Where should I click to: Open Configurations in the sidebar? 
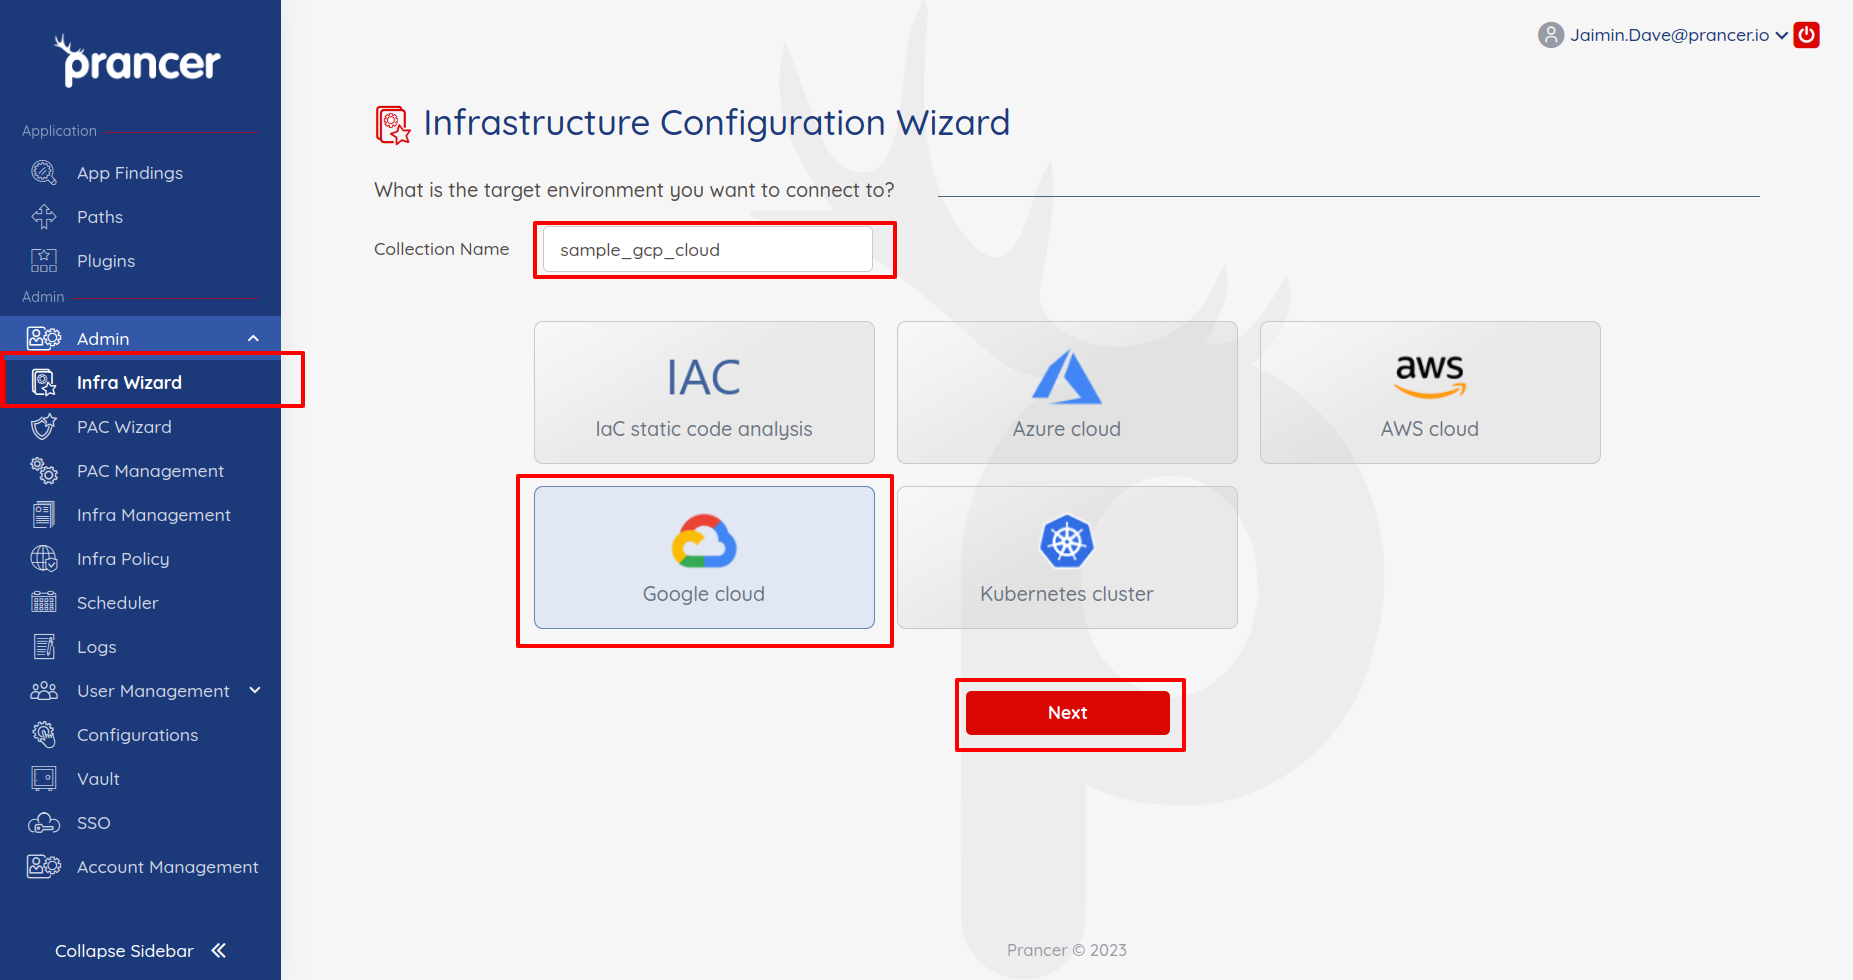point(140,735)
